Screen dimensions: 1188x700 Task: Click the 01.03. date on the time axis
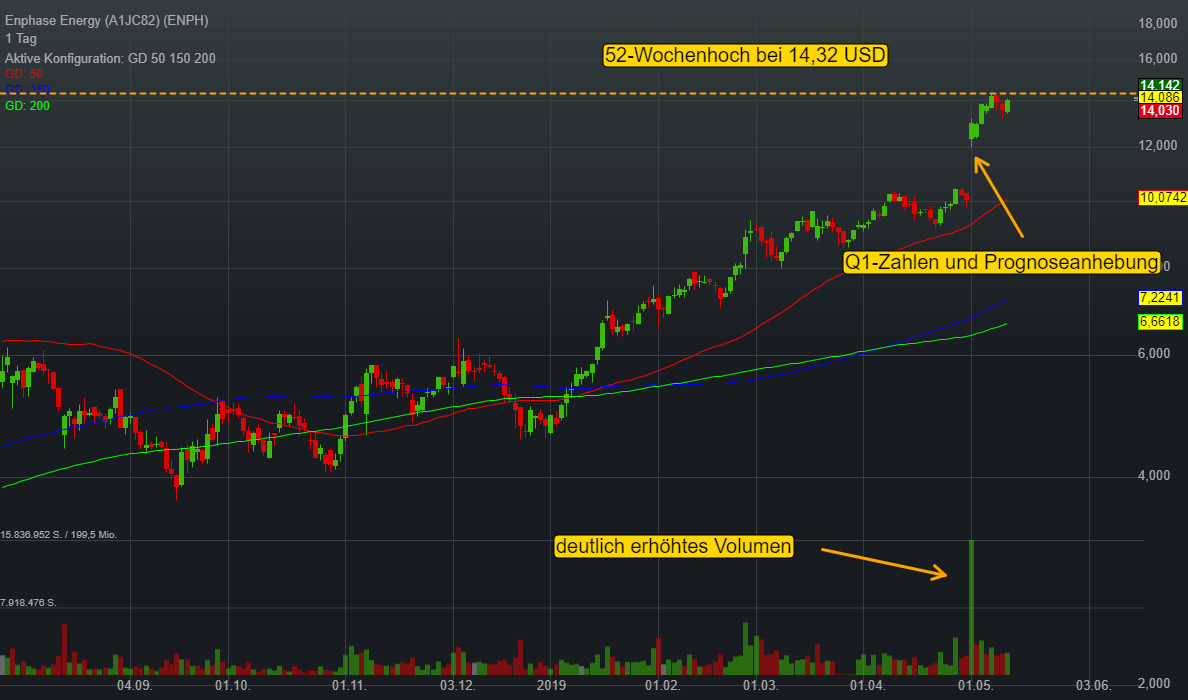click(760, 686)
